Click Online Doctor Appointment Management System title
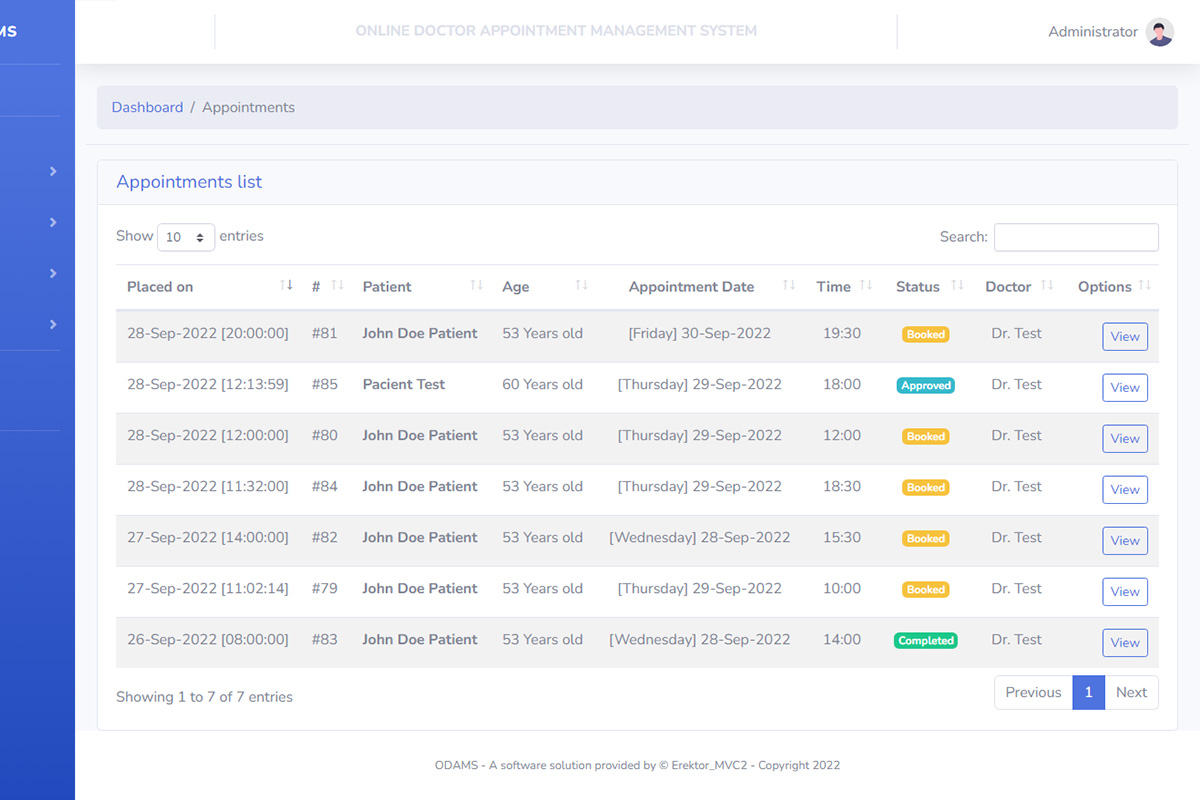 pos(556,31)
